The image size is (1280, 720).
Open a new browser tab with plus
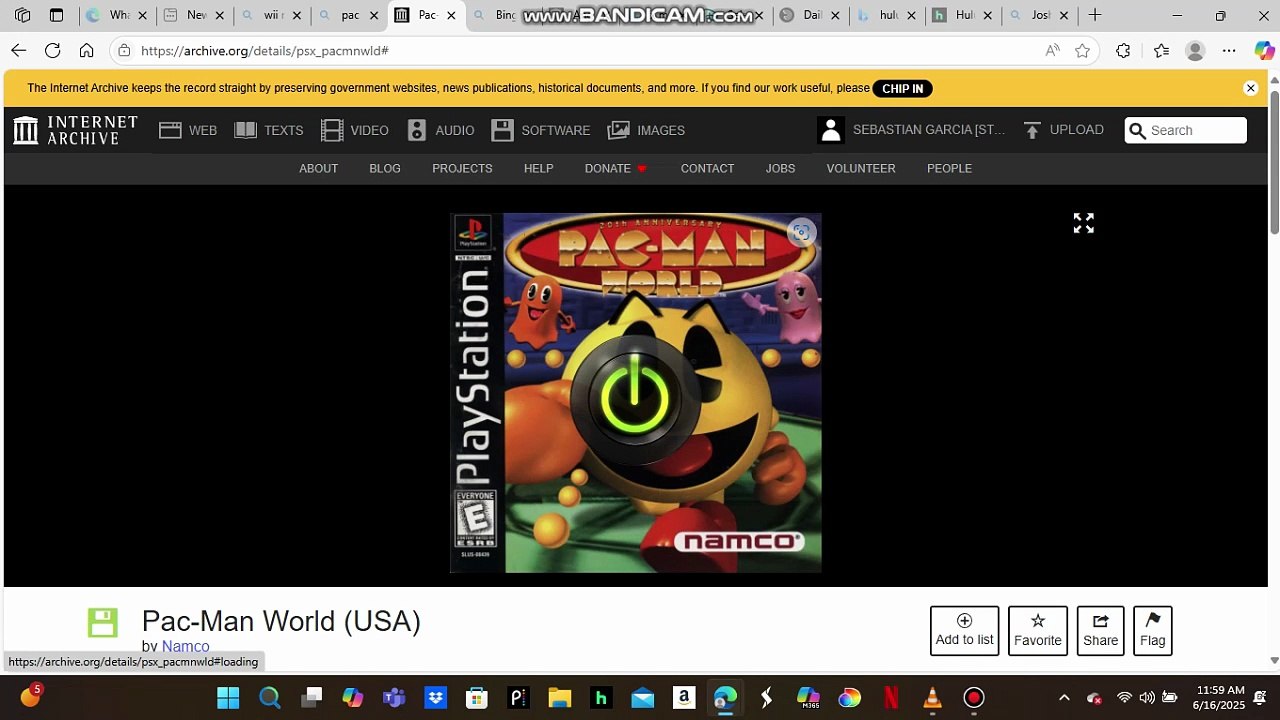(x=1095, y=15)
